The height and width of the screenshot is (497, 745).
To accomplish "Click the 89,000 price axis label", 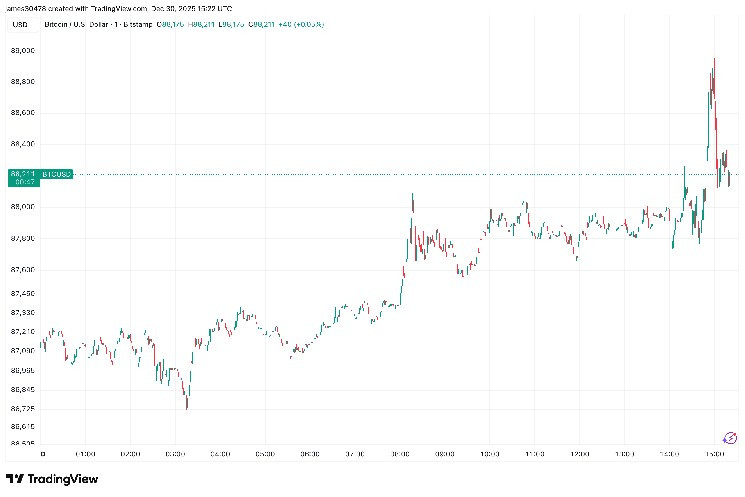I will click(x=22, y=49).
